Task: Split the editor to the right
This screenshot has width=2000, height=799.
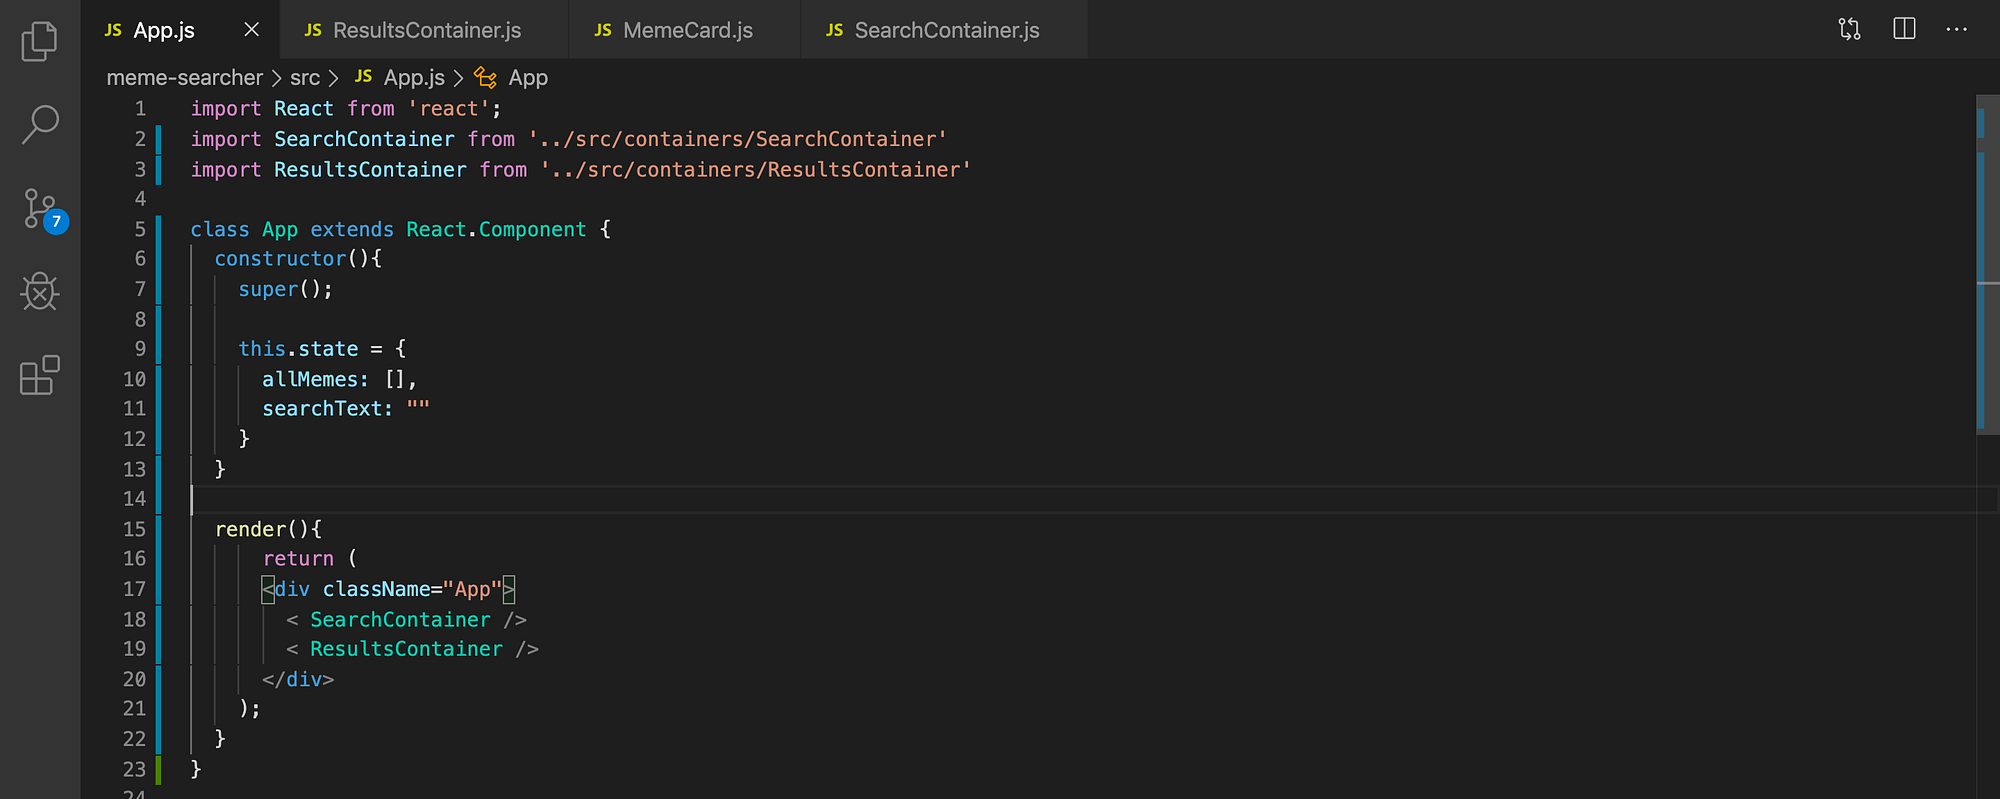Action: (1904, 29)
